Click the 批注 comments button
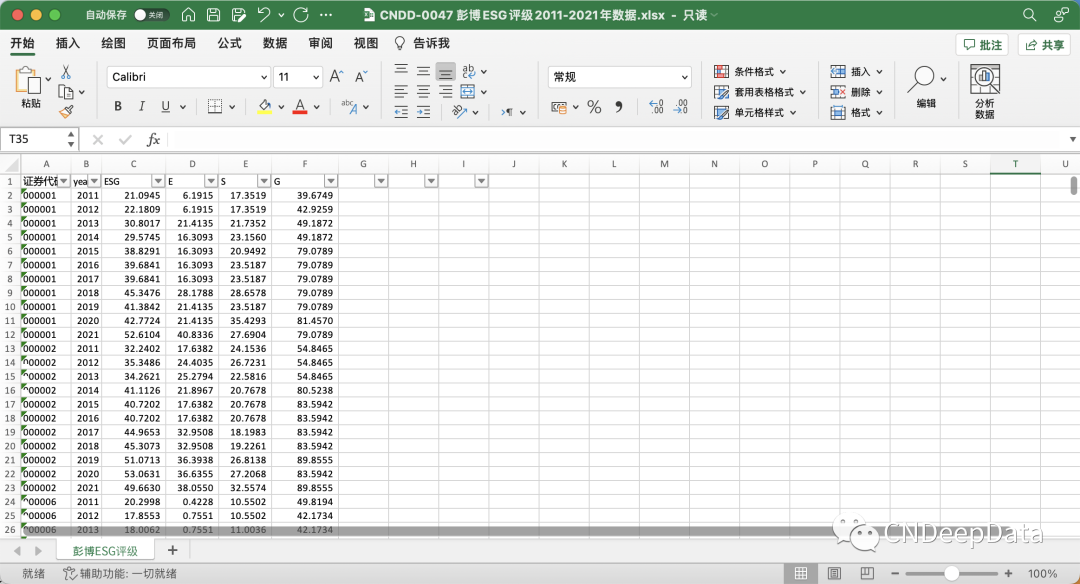 982,45
